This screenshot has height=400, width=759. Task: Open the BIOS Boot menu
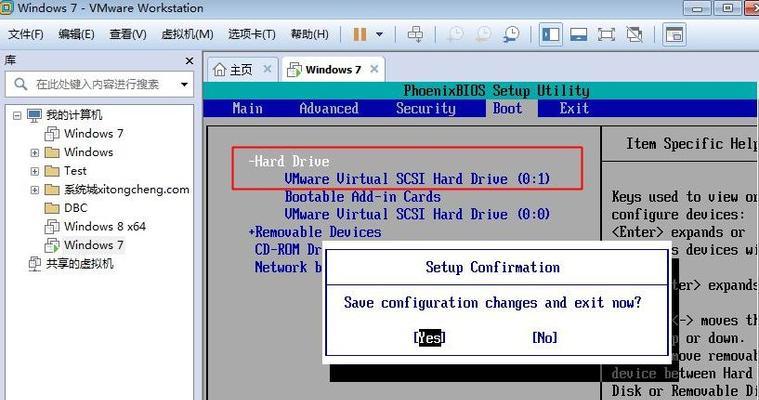pyautogui.click(x=507, y=108)
